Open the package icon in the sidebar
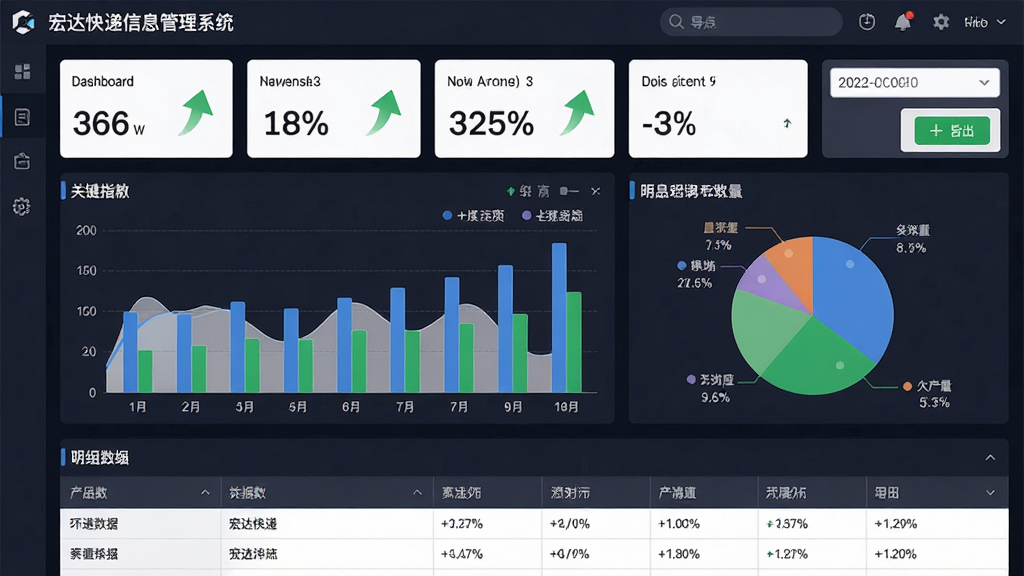The image size is (1024, 576). tap(22, 161)
